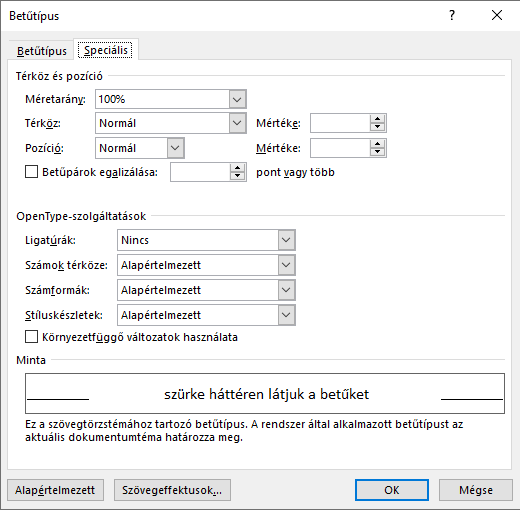The width and height of the screenshot is (520, 510).
Task: Open the Méretarány dropdown list
Action: [x=237, y=99]
